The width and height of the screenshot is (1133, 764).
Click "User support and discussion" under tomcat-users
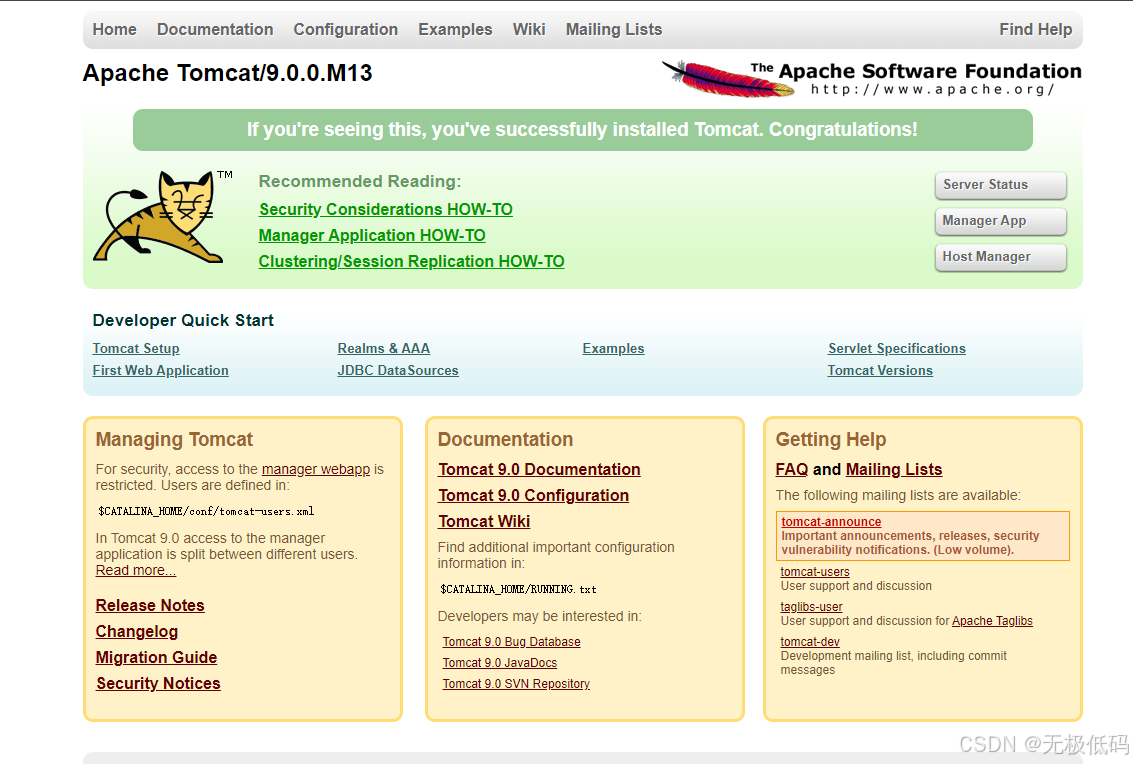click(856, 586)
